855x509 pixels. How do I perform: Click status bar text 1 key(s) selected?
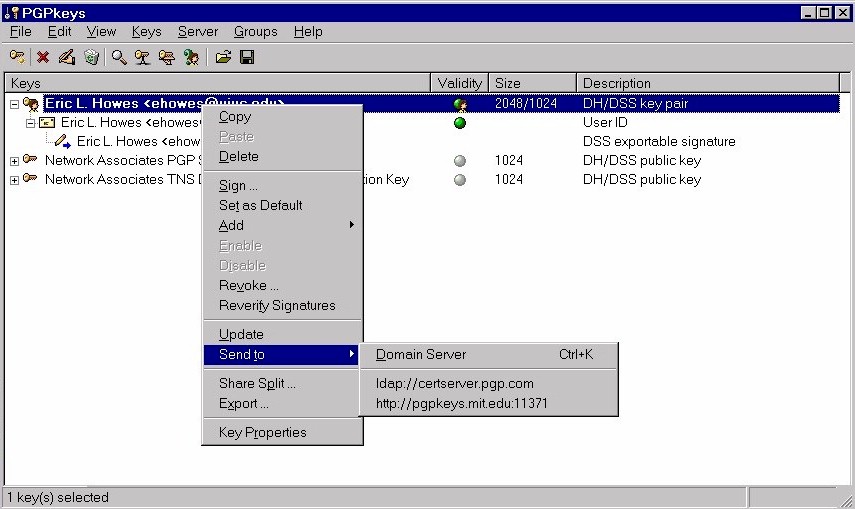pyautogui.click(x=58, y=498)
